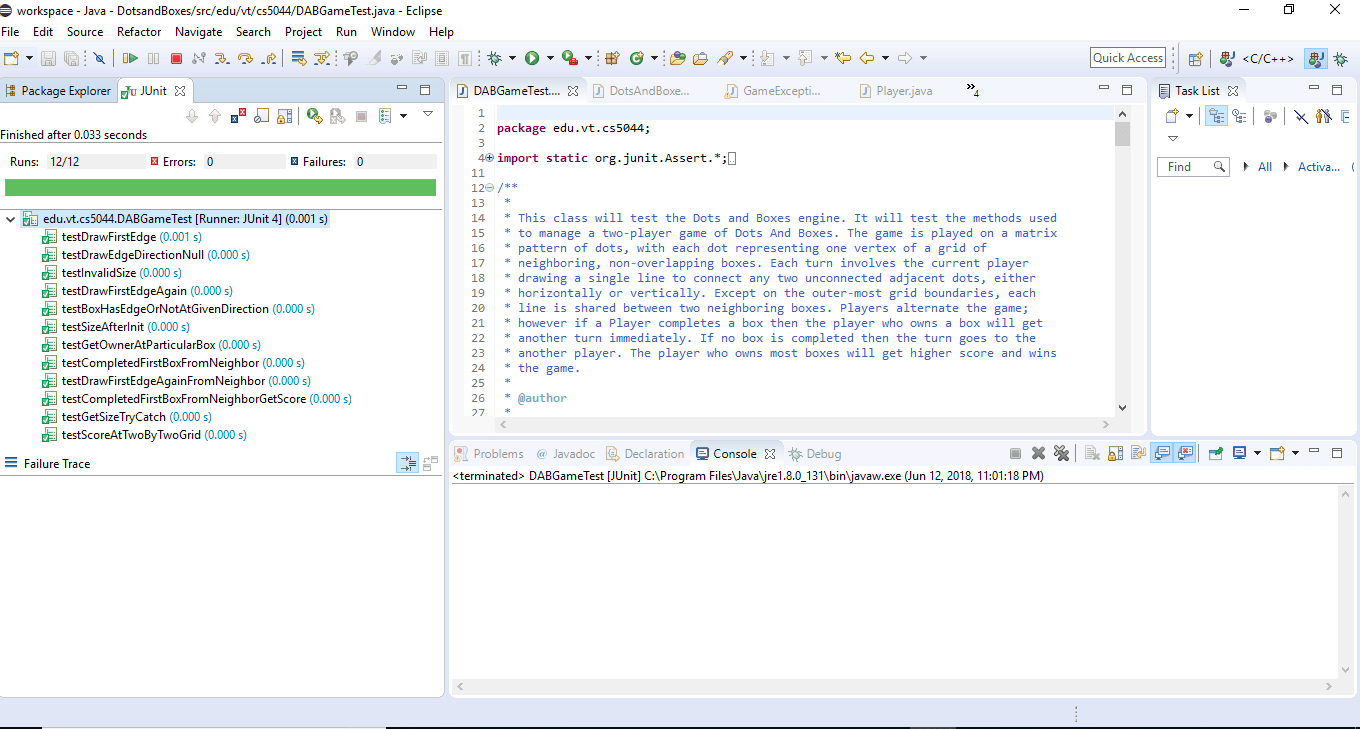Click the Compare Actual With Expected icon
Image resolution: width=1360 pixels, height=729 pixels.
click(x=431, y=463)
